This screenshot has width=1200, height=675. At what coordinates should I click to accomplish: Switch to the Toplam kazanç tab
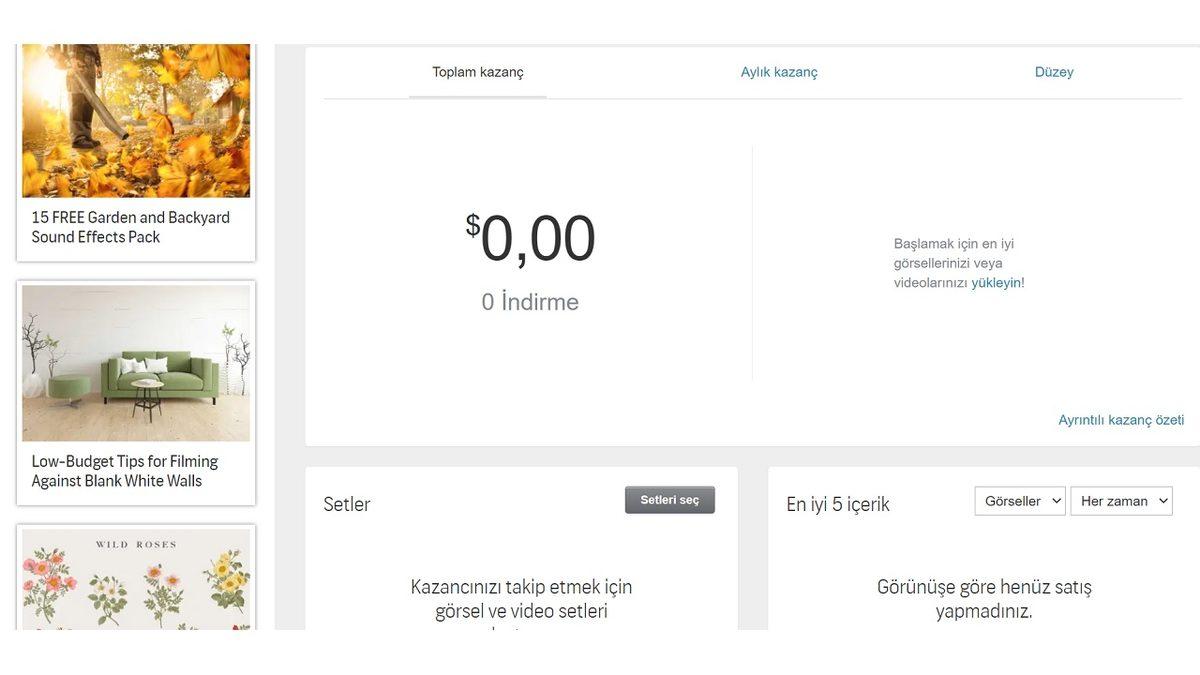coord(477,72)
